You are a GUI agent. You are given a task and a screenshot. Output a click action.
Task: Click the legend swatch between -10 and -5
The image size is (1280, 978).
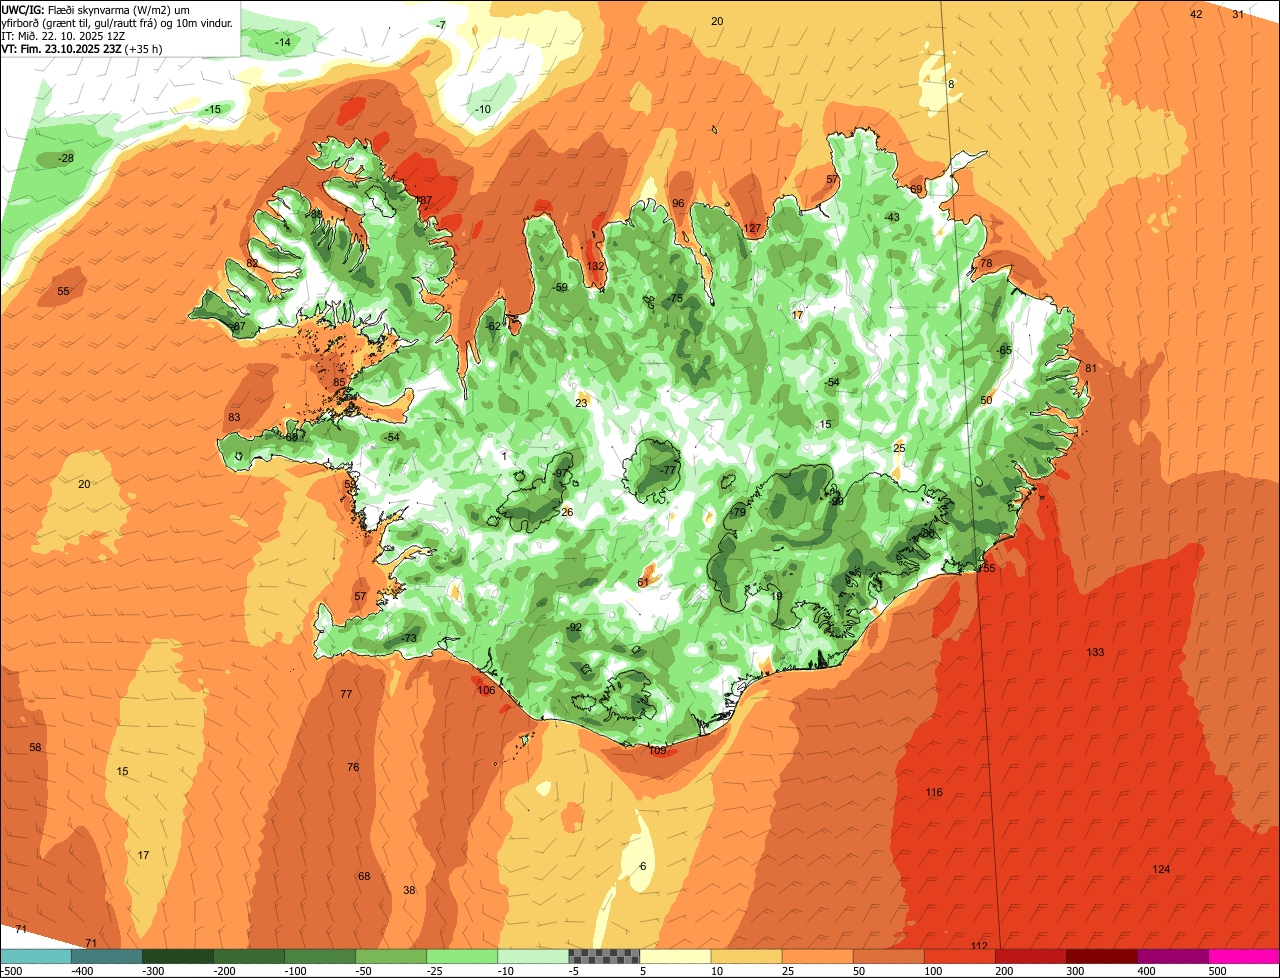click(533, 956)
